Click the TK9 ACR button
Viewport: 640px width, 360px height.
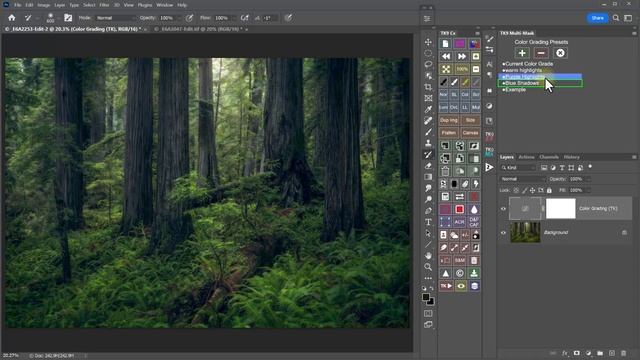click(460, 222)
